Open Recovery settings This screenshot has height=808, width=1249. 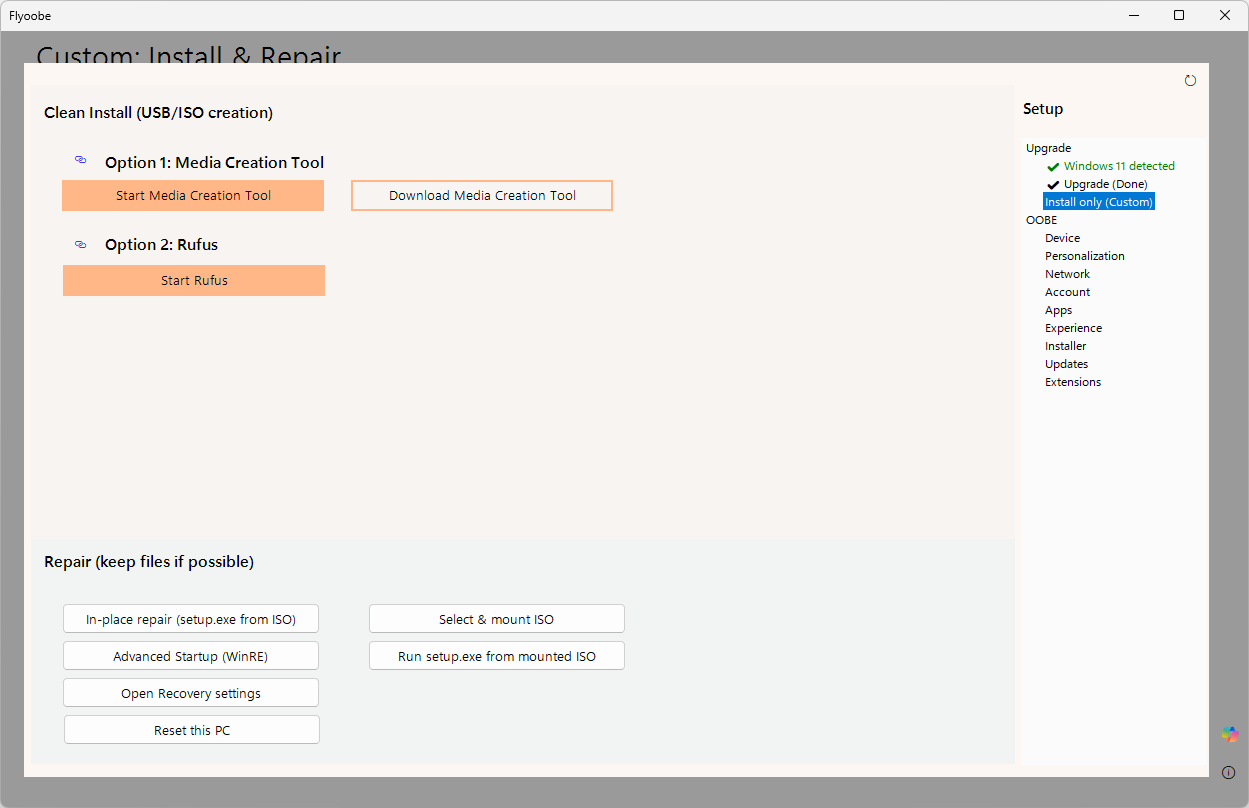(x=191, y=694)
